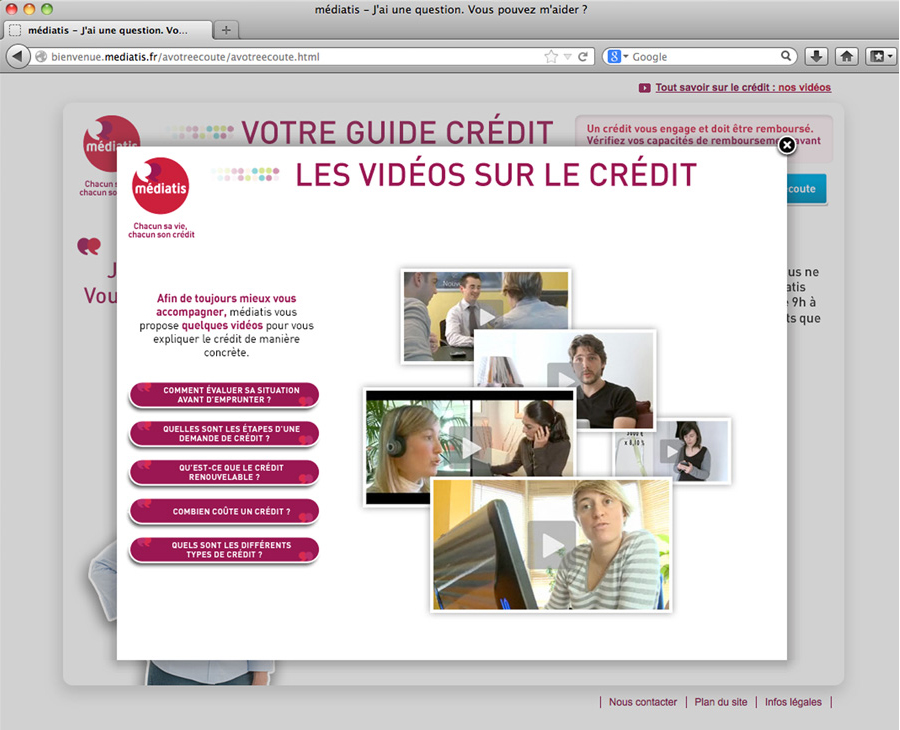Choose 'Quels sont les différents types de crédit'
Image resolution: width=900 pixels, height=730 pixels.
224,551
